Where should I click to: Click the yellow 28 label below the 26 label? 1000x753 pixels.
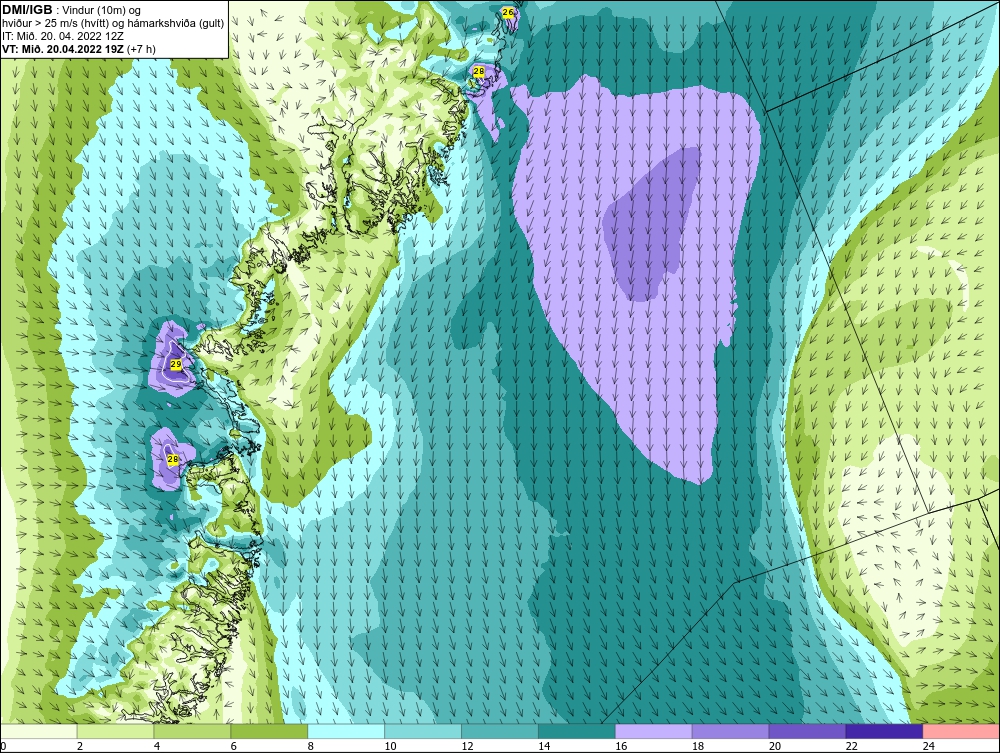click(x=478, y=72)
